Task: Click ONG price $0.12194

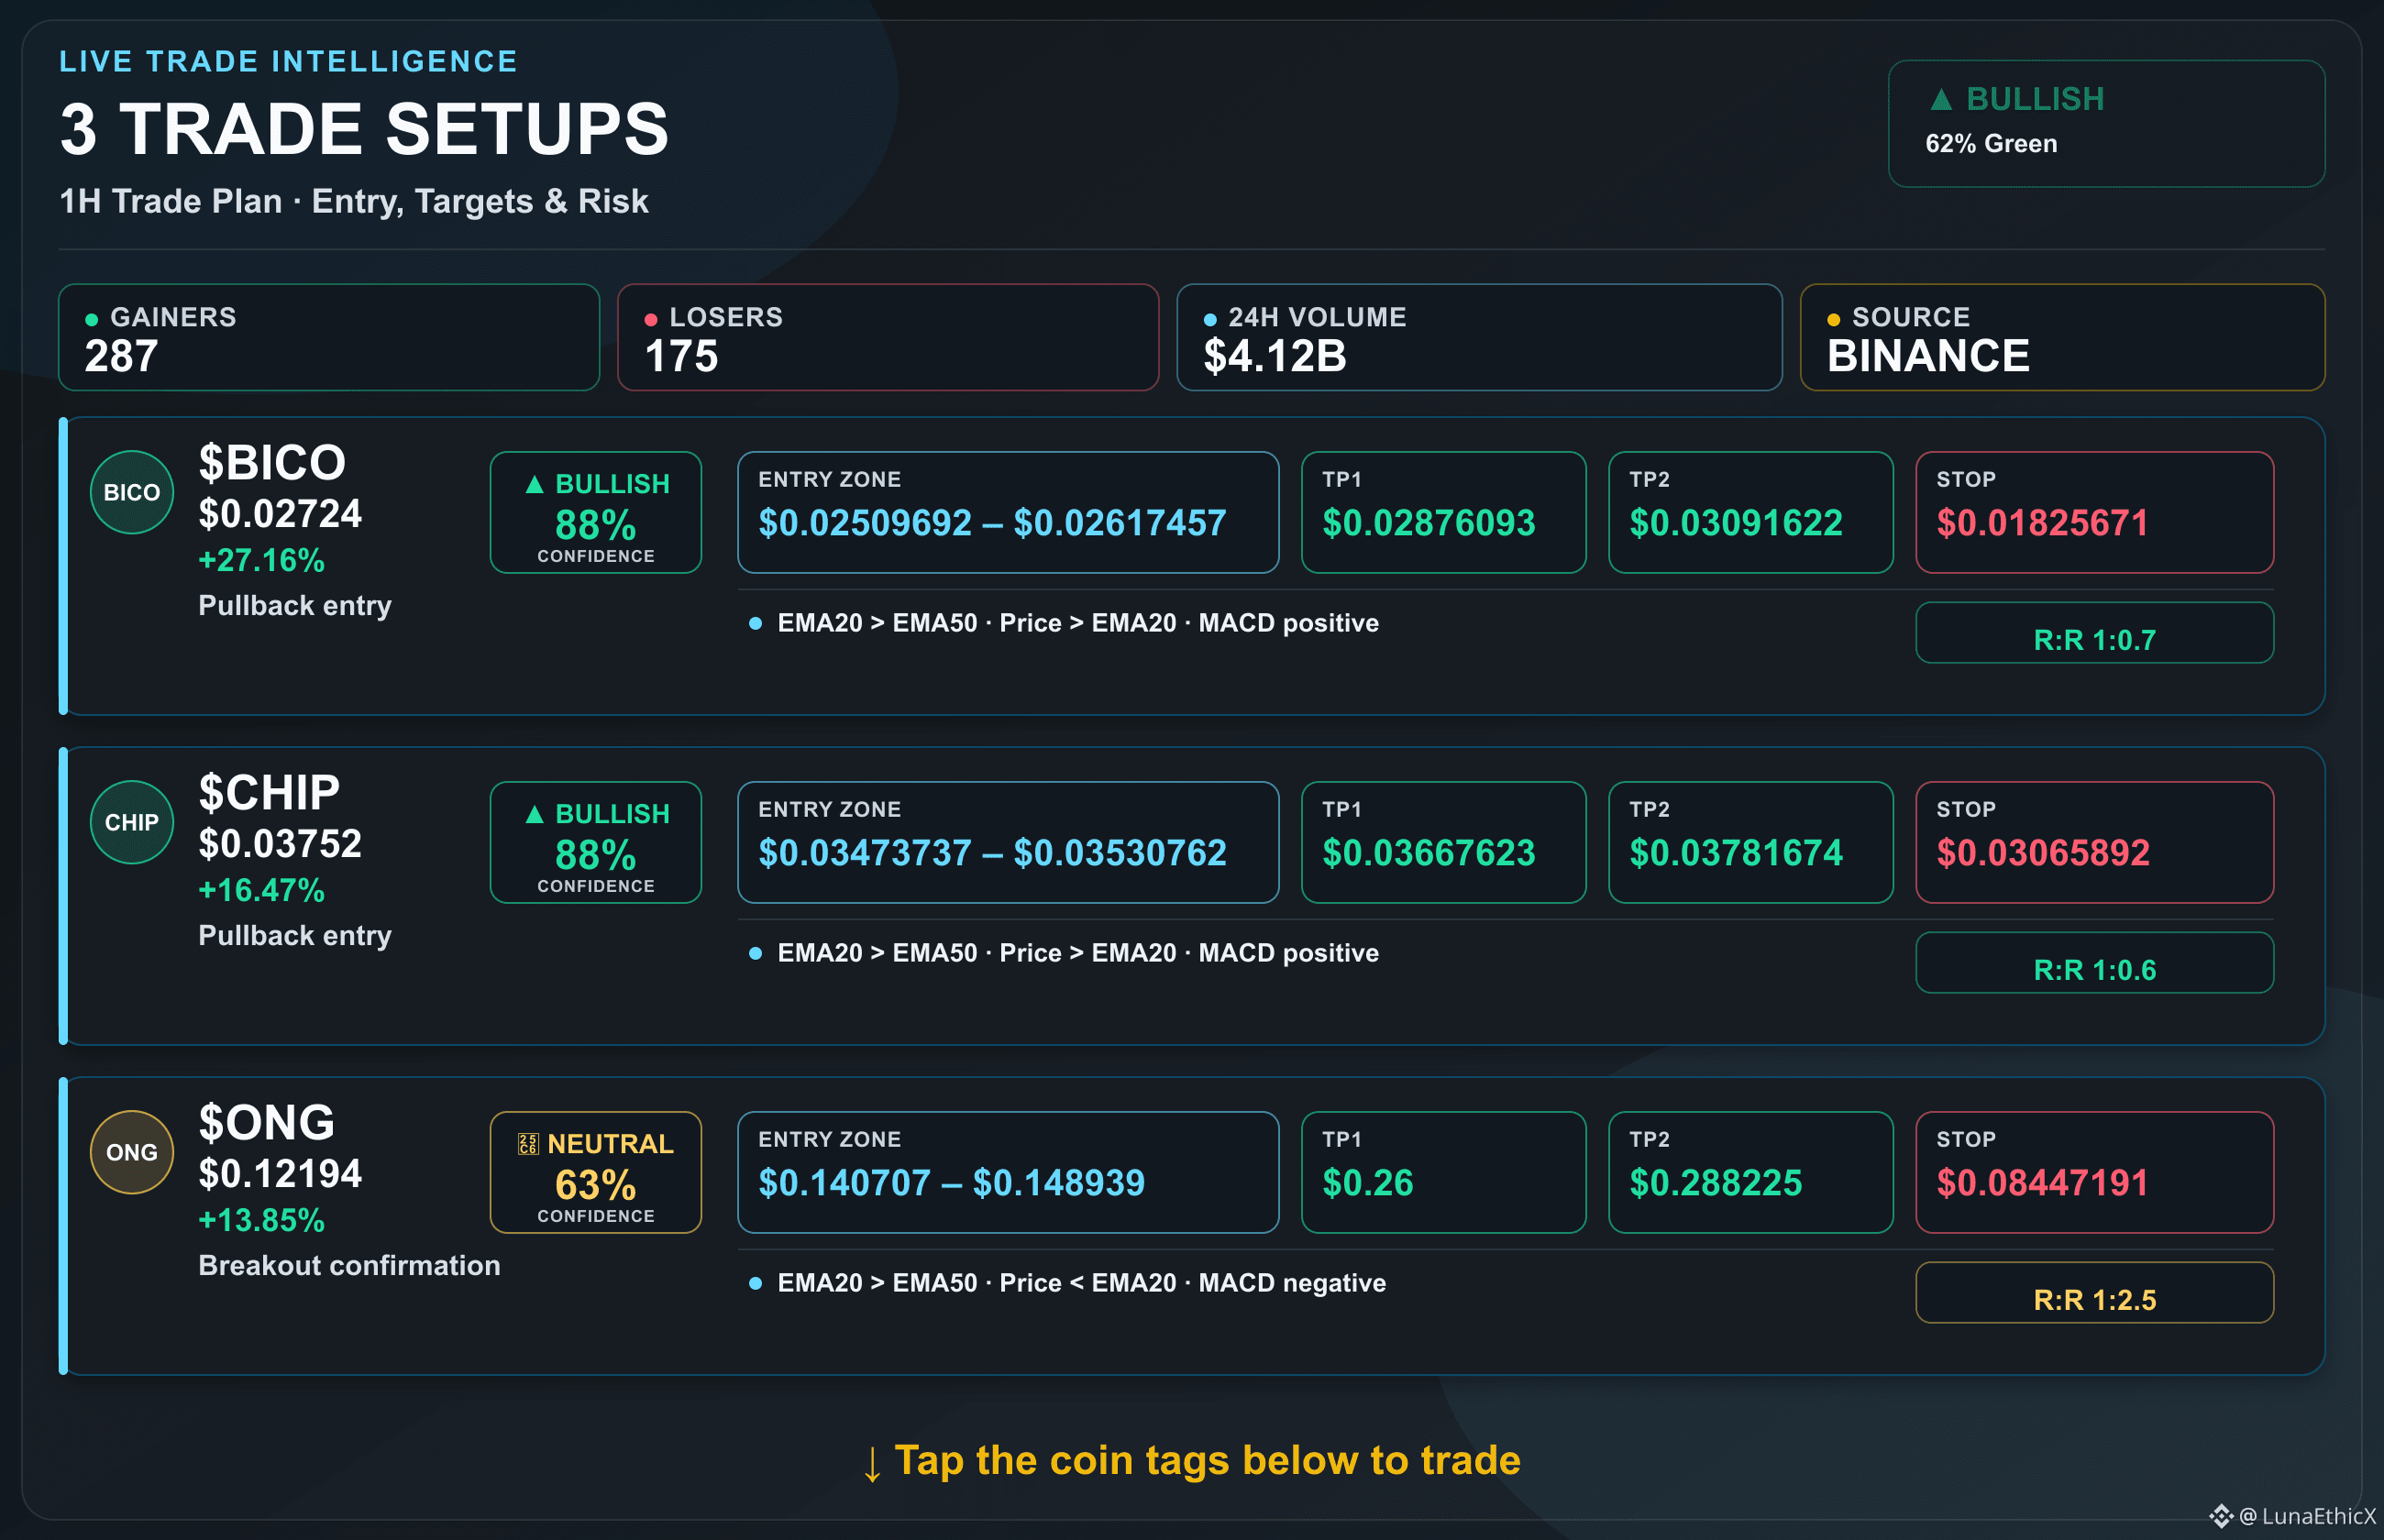Action: (280, 1174)
